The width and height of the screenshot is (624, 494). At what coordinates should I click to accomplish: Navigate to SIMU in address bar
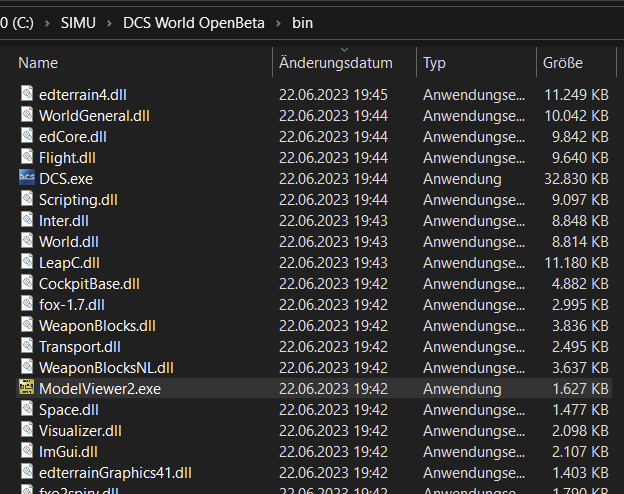click(x=78, y=23)
